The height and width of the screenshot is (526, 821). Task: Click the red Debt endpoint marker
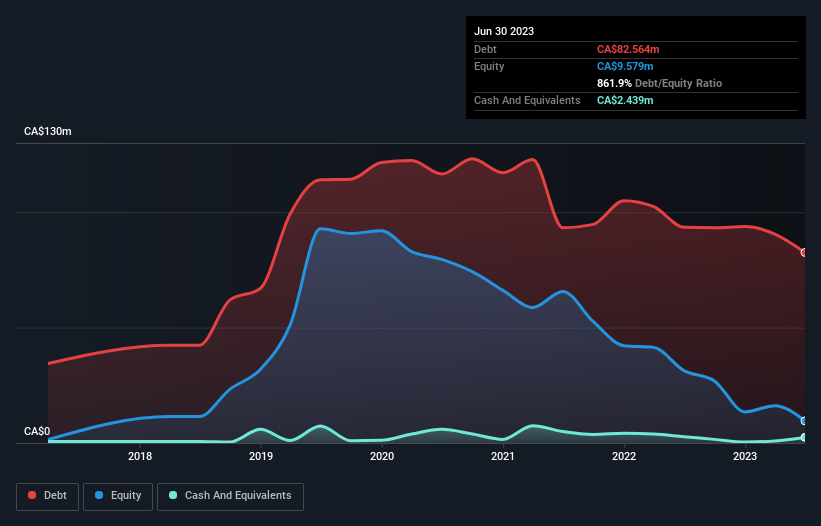tap(804, 253)
